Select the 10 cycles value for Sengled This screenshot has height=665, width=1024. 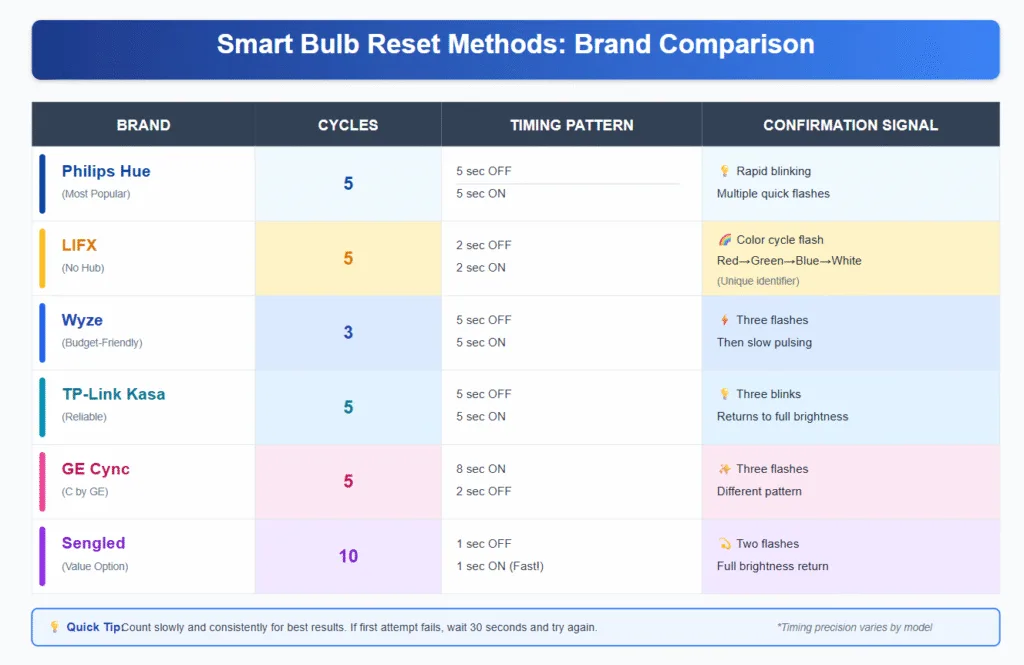349,556
